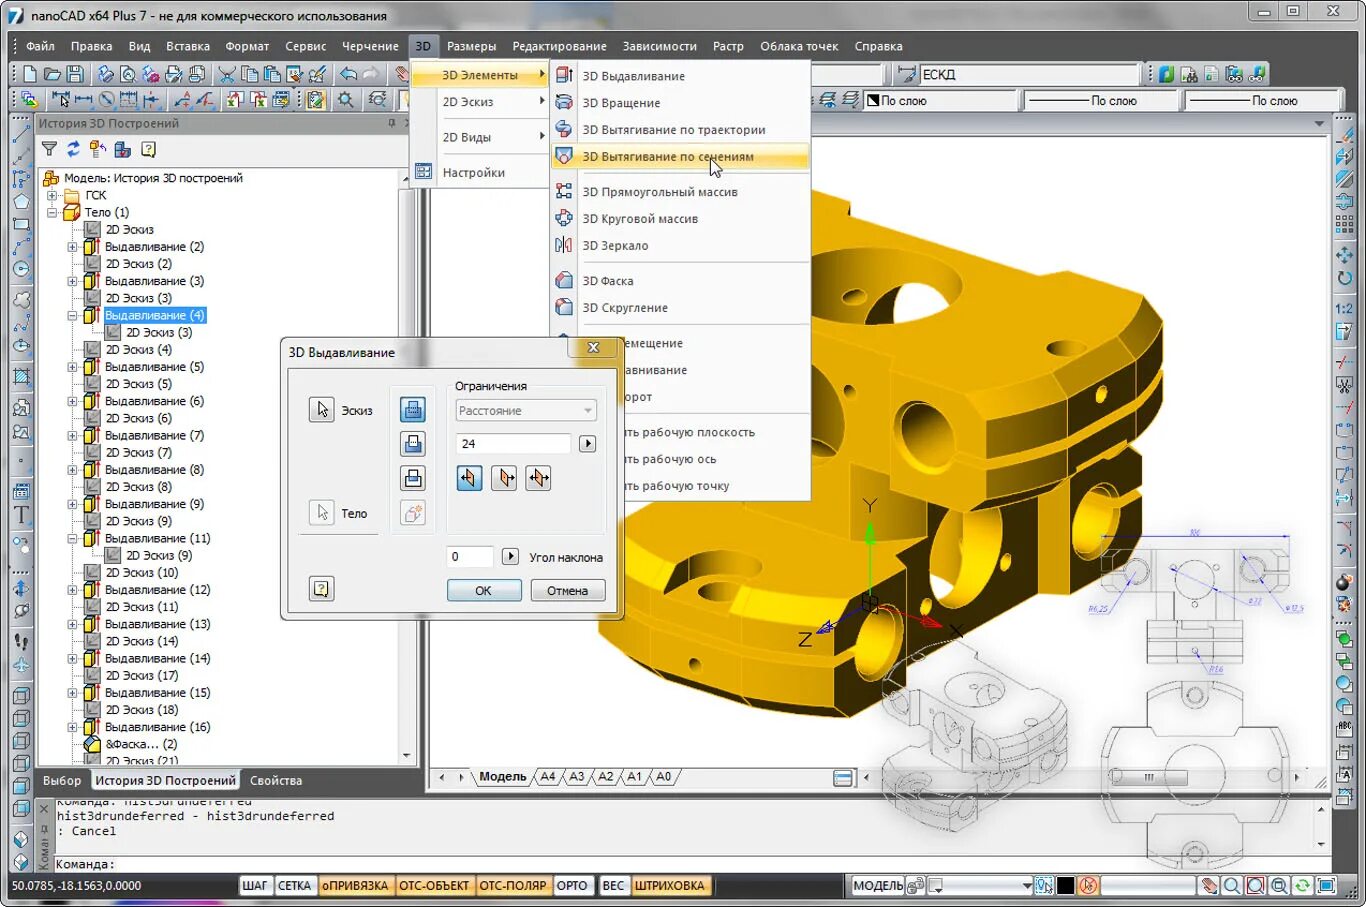Image resolution: width=1366 pixels, height=907 pixels.
Task: Toggle ОРТО ortho mode
Action: pyautogui.click(x=572, y=885)
